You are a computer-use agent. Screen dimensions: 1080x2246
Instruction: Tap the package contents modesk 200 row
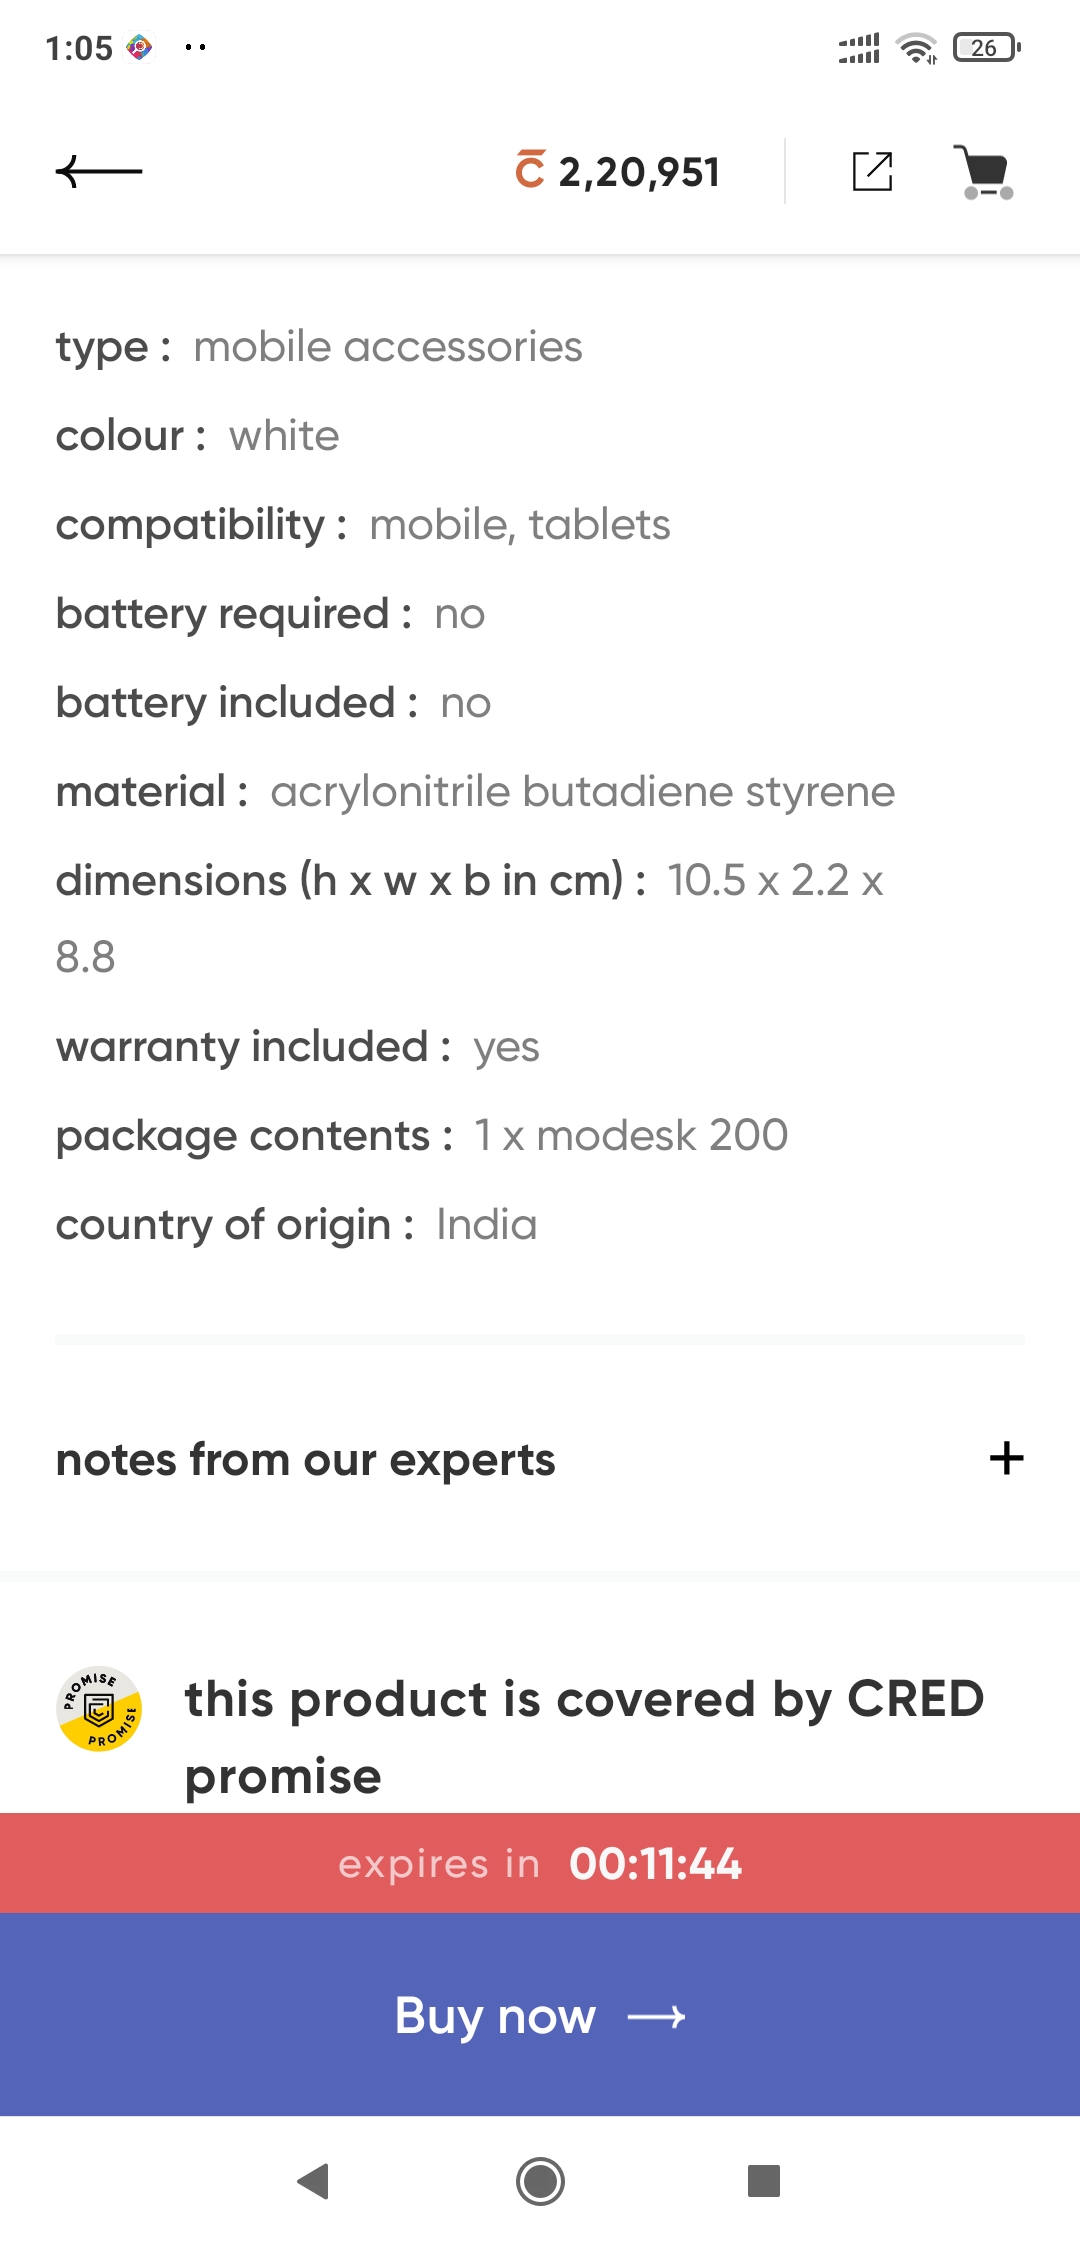pyautogui.click(x=421, y=1136)
